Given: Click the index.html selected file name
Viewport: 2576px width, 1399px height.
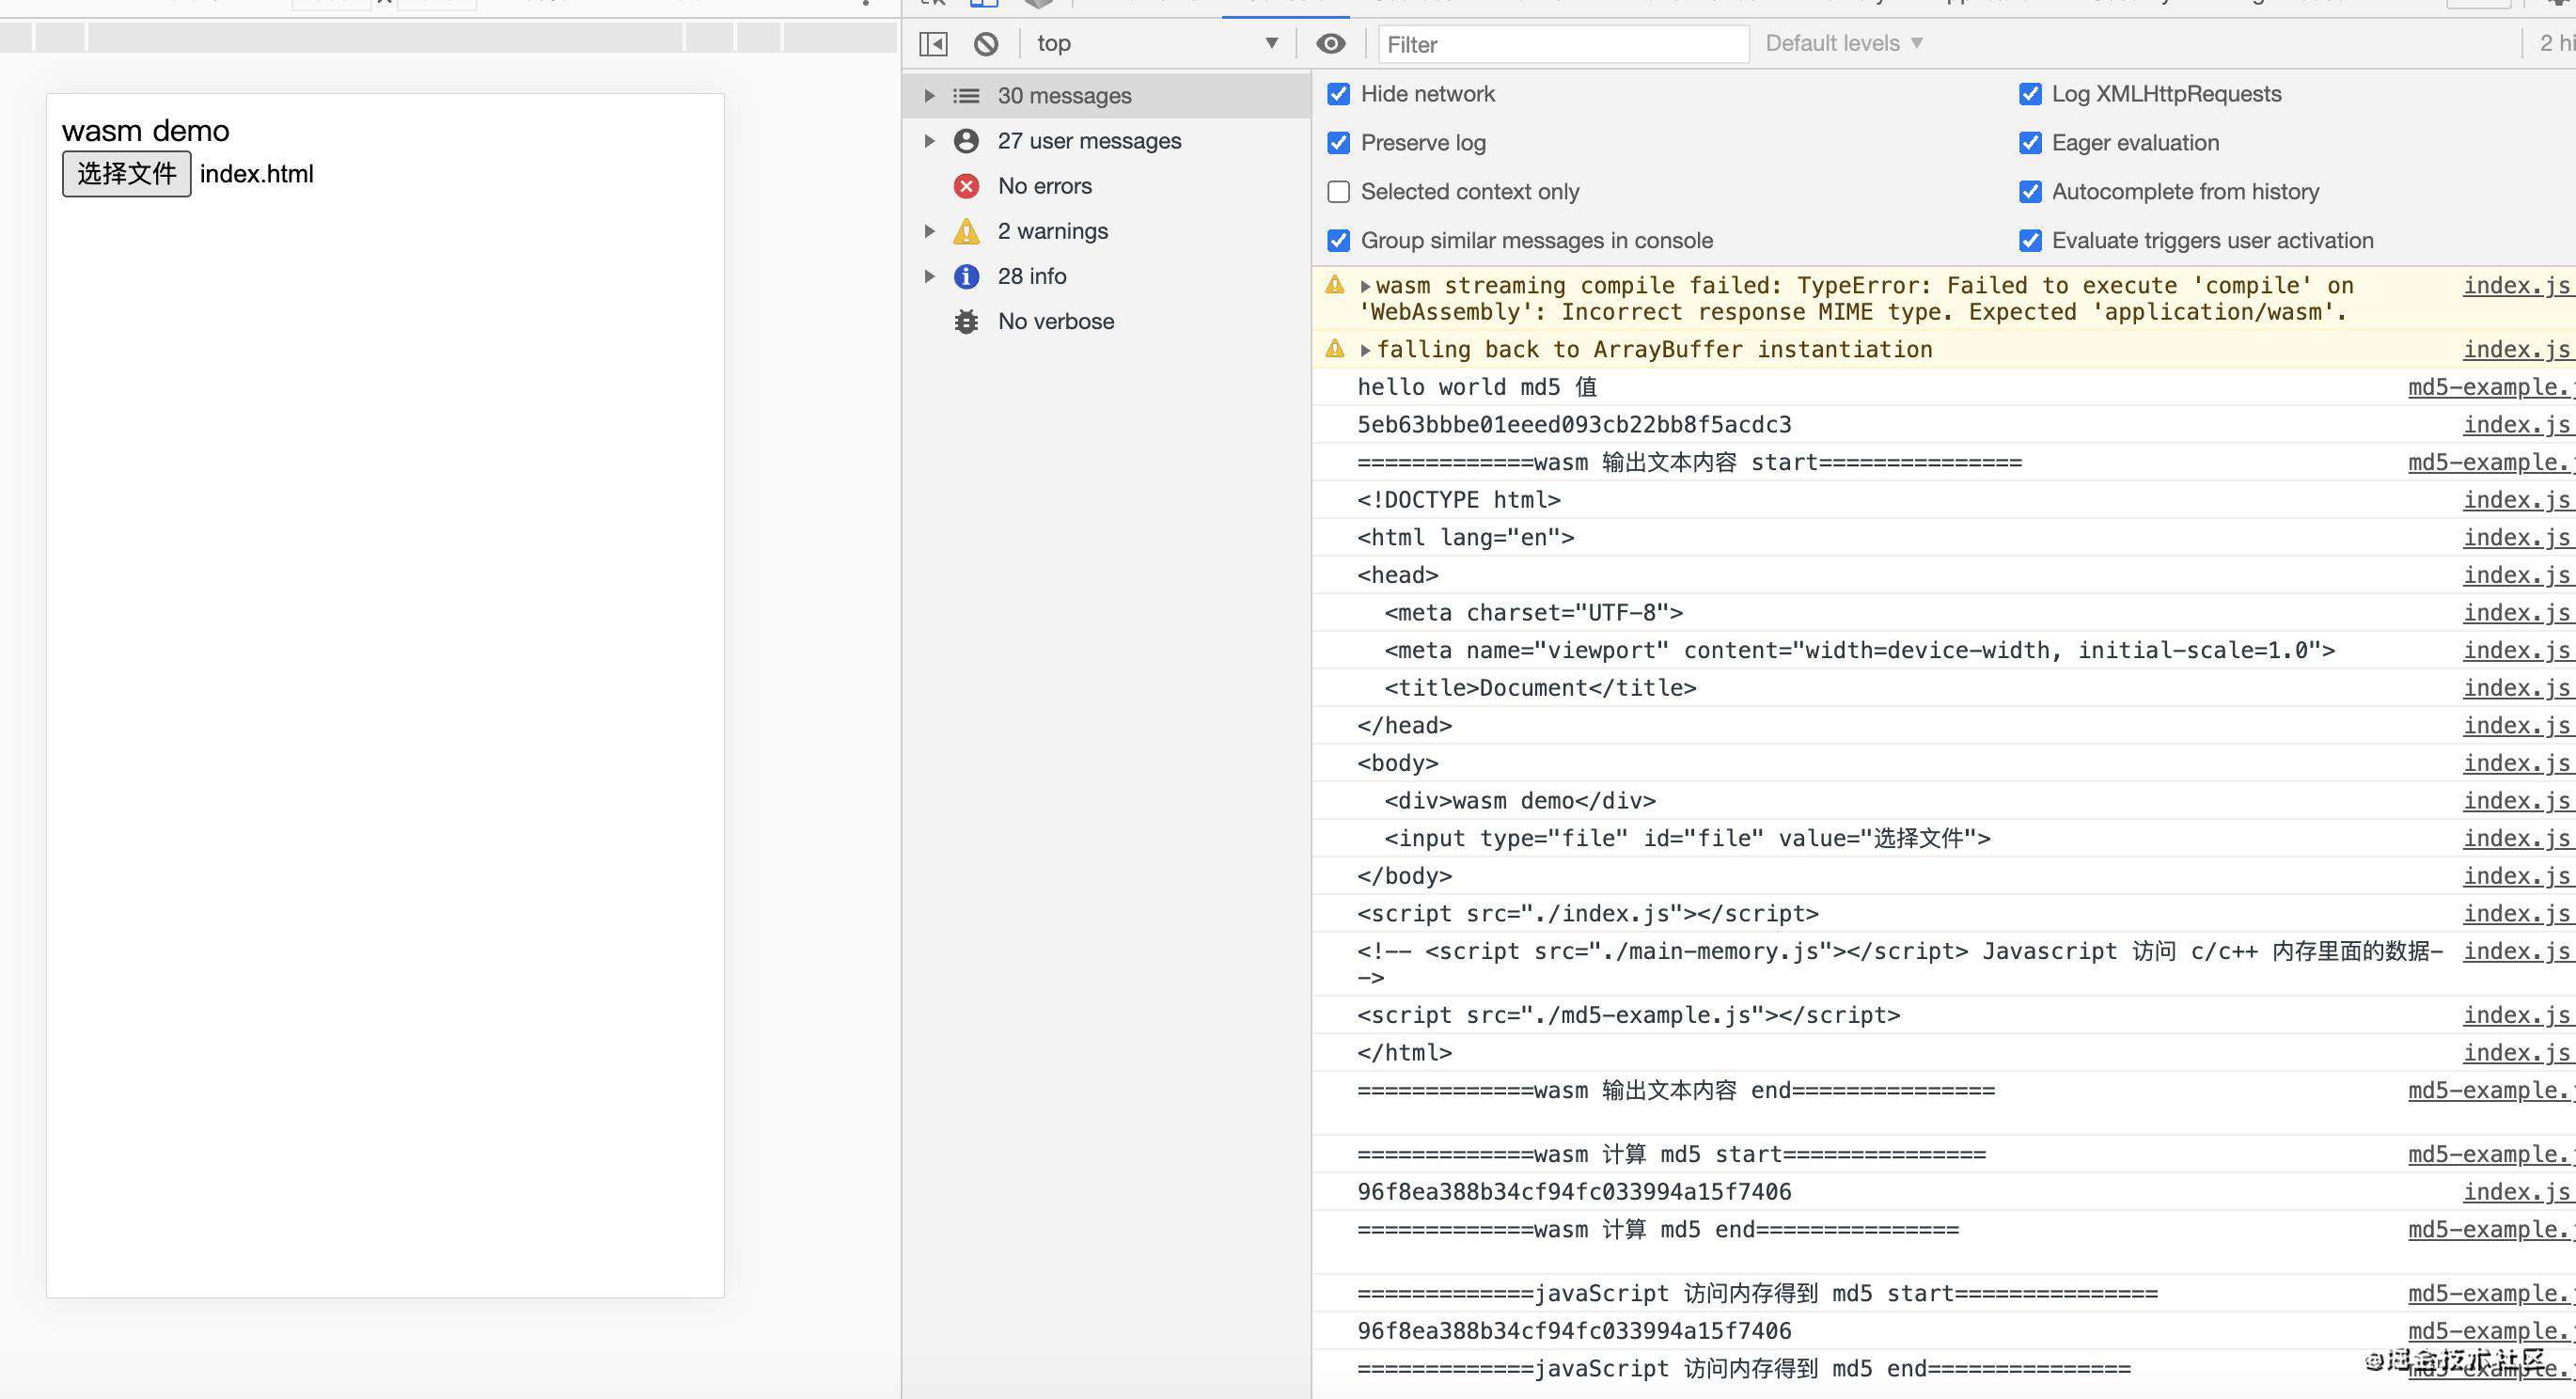Looking at the screenshot, I should [257, 174].
